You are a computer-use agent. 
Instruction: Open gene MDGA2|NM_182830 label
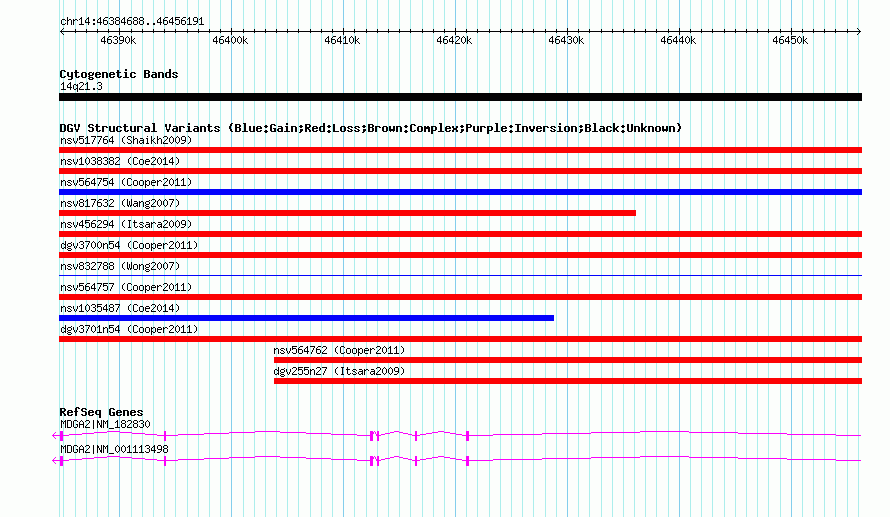(x=105, y=424)
